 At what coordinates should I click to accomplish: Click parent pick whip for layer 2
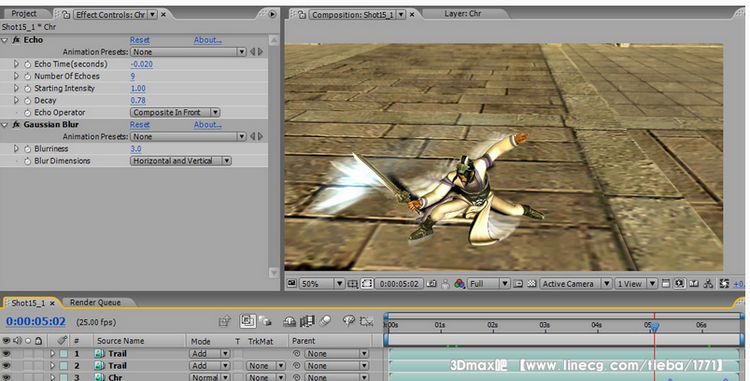(297, 365)
